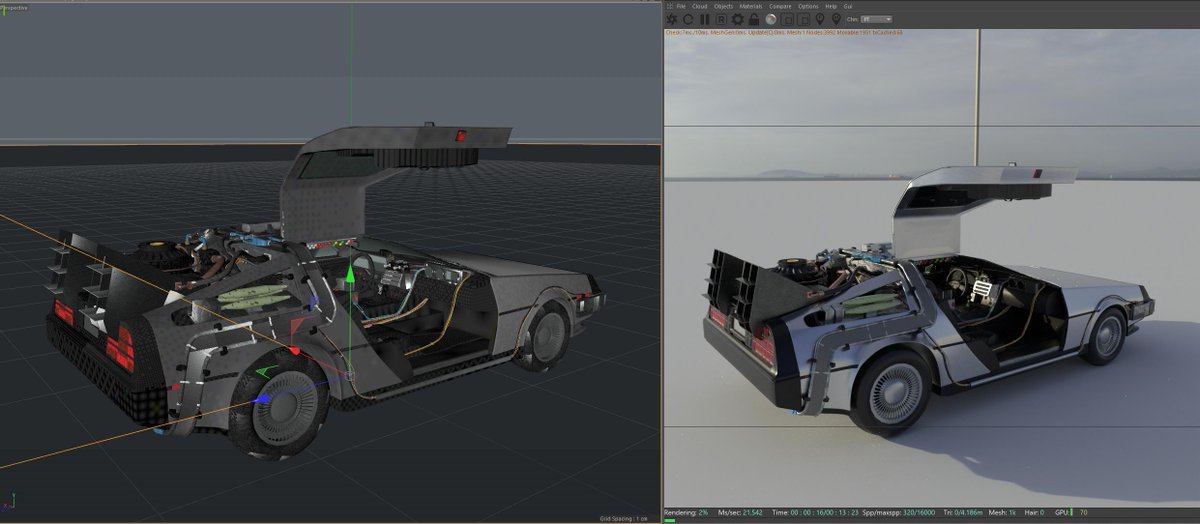Viewport: 1200px width, 524px height.
Task: Restart the render with the circular arrow icon
Action: pos(688,19)
